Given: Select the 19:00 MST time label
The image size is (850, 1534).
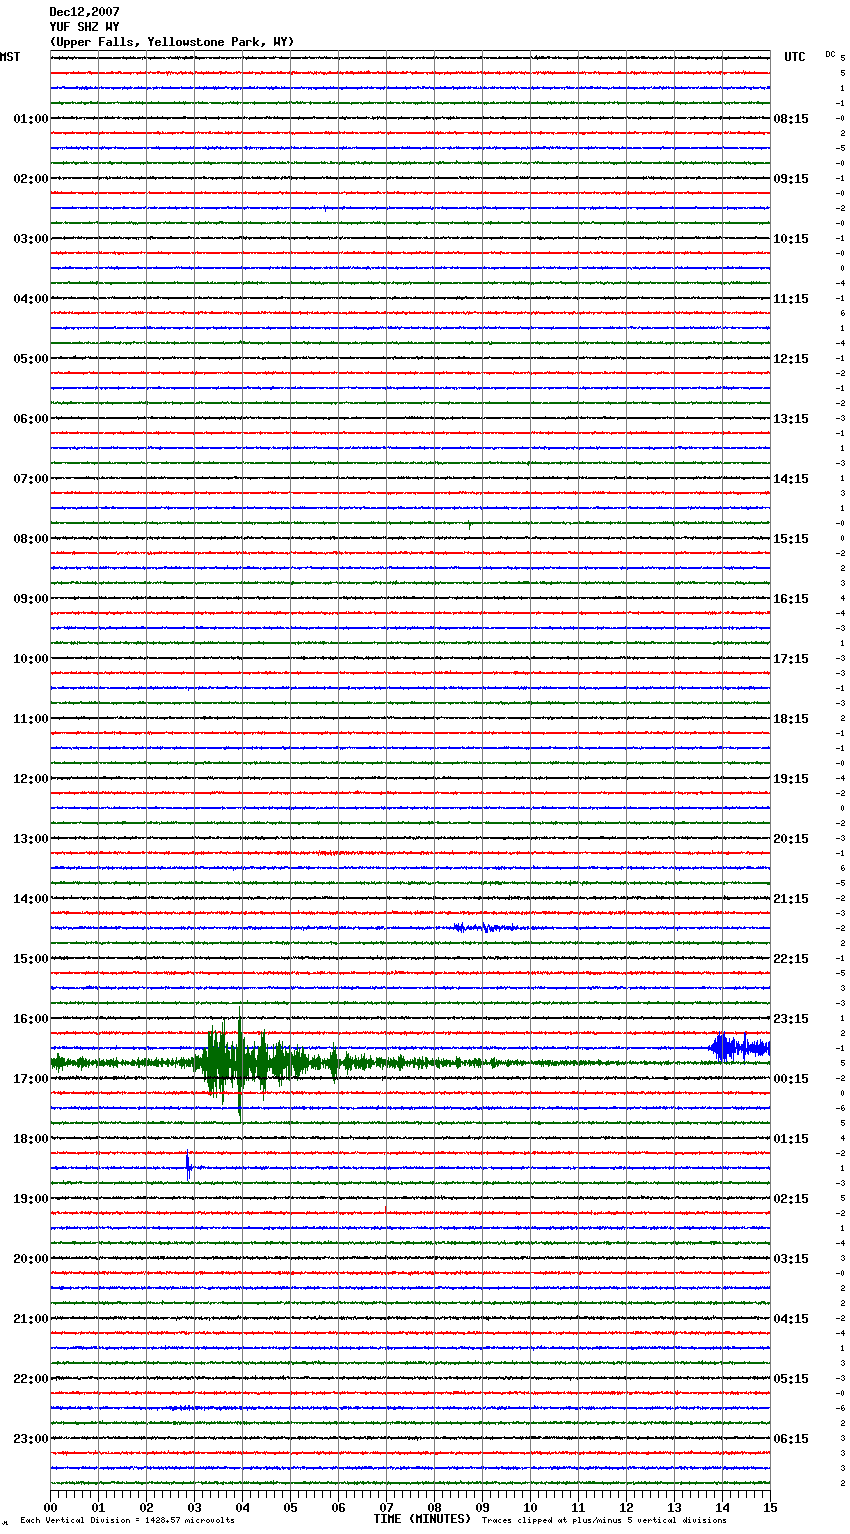Looking at the screenshot, I should pyautogui.click(x=30, y=1199).
